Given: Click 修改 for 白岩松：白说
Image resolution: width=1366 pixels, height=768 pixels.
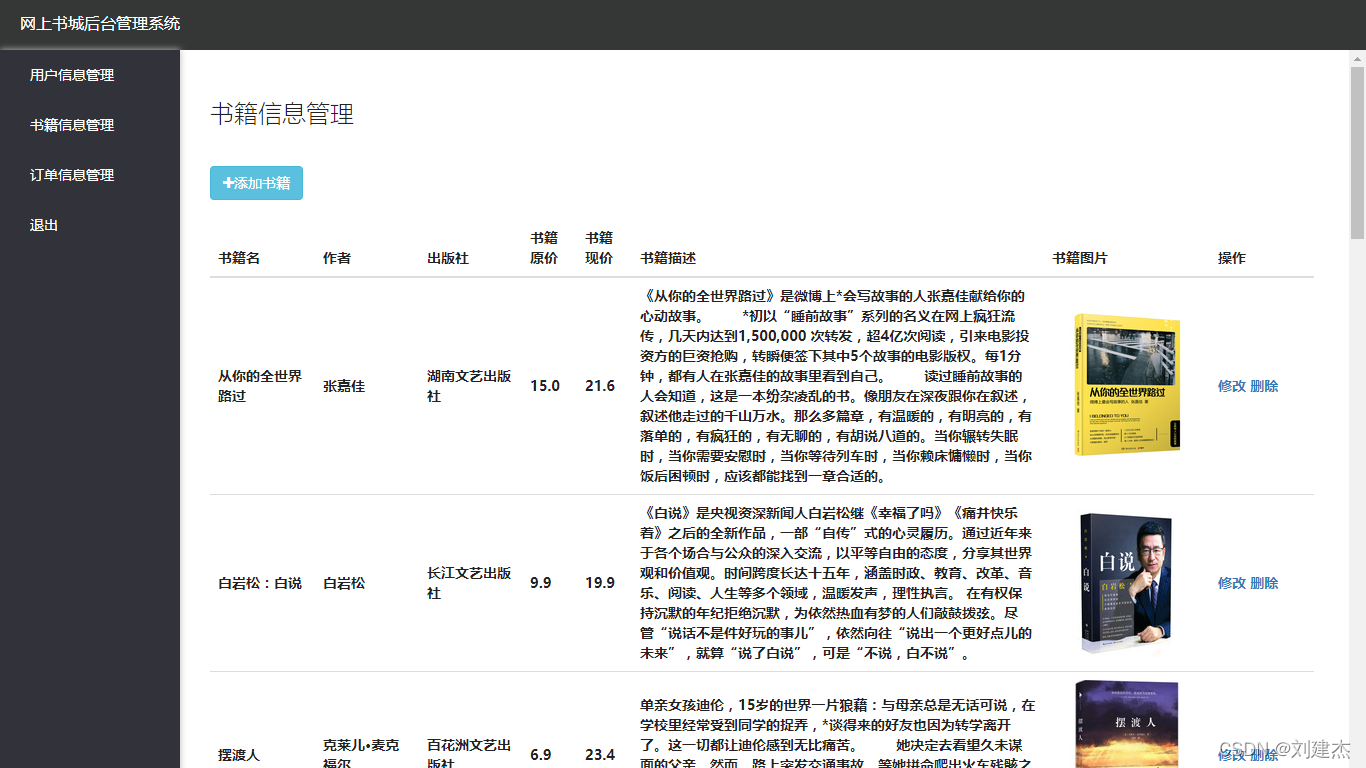Looking at the screenshot, I should tap(1232, 583).
